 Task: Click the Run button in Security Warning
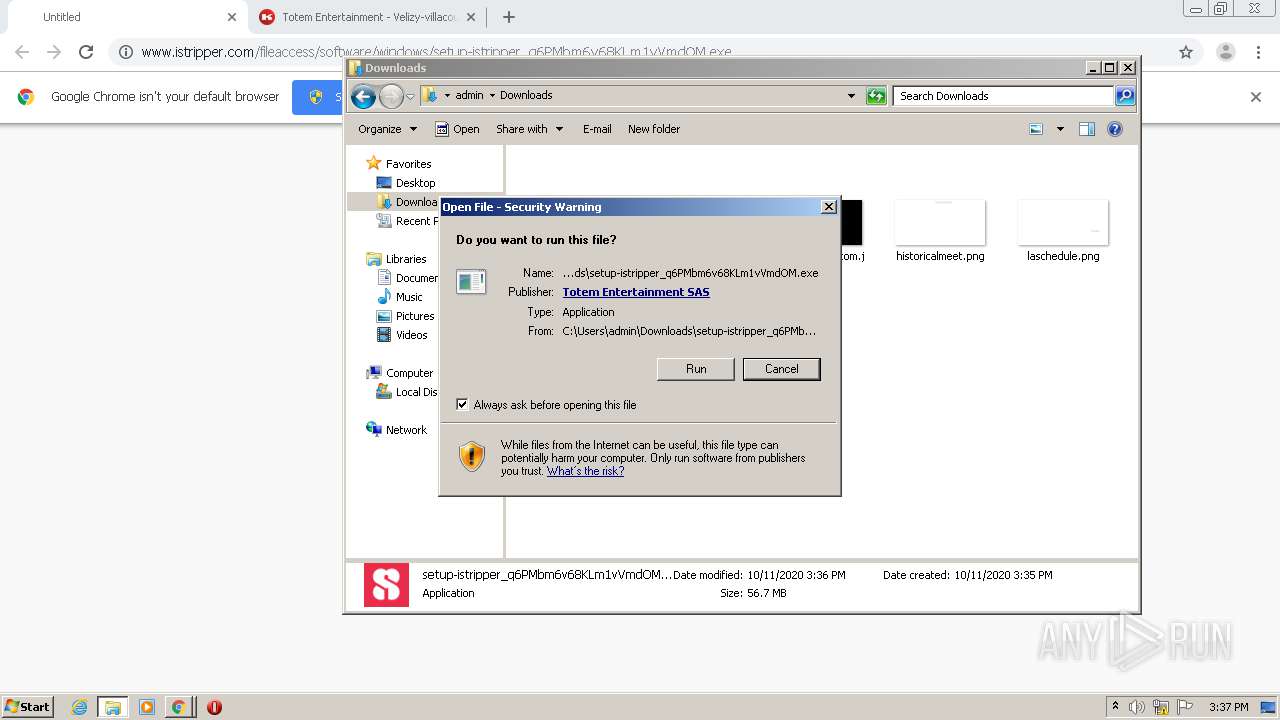696,369
